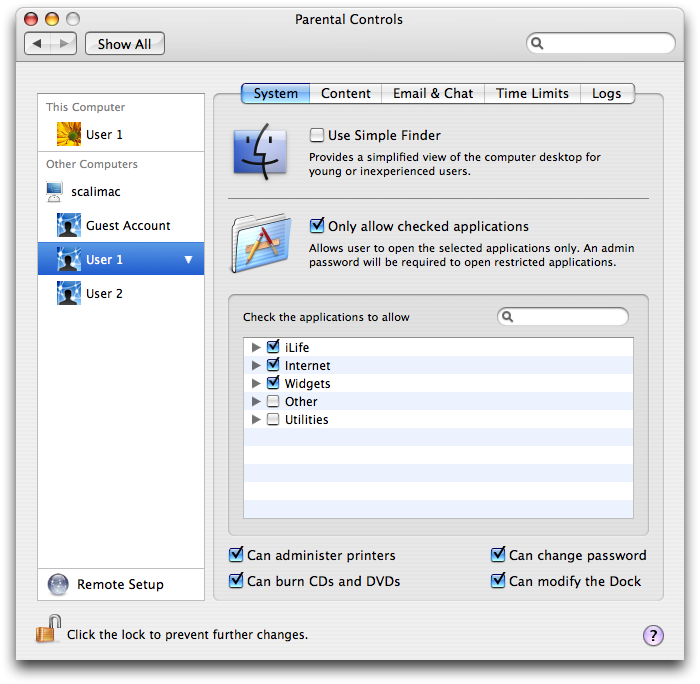Uncheck Only allow checked applications

pyautogui.click(x=317, y=225)
